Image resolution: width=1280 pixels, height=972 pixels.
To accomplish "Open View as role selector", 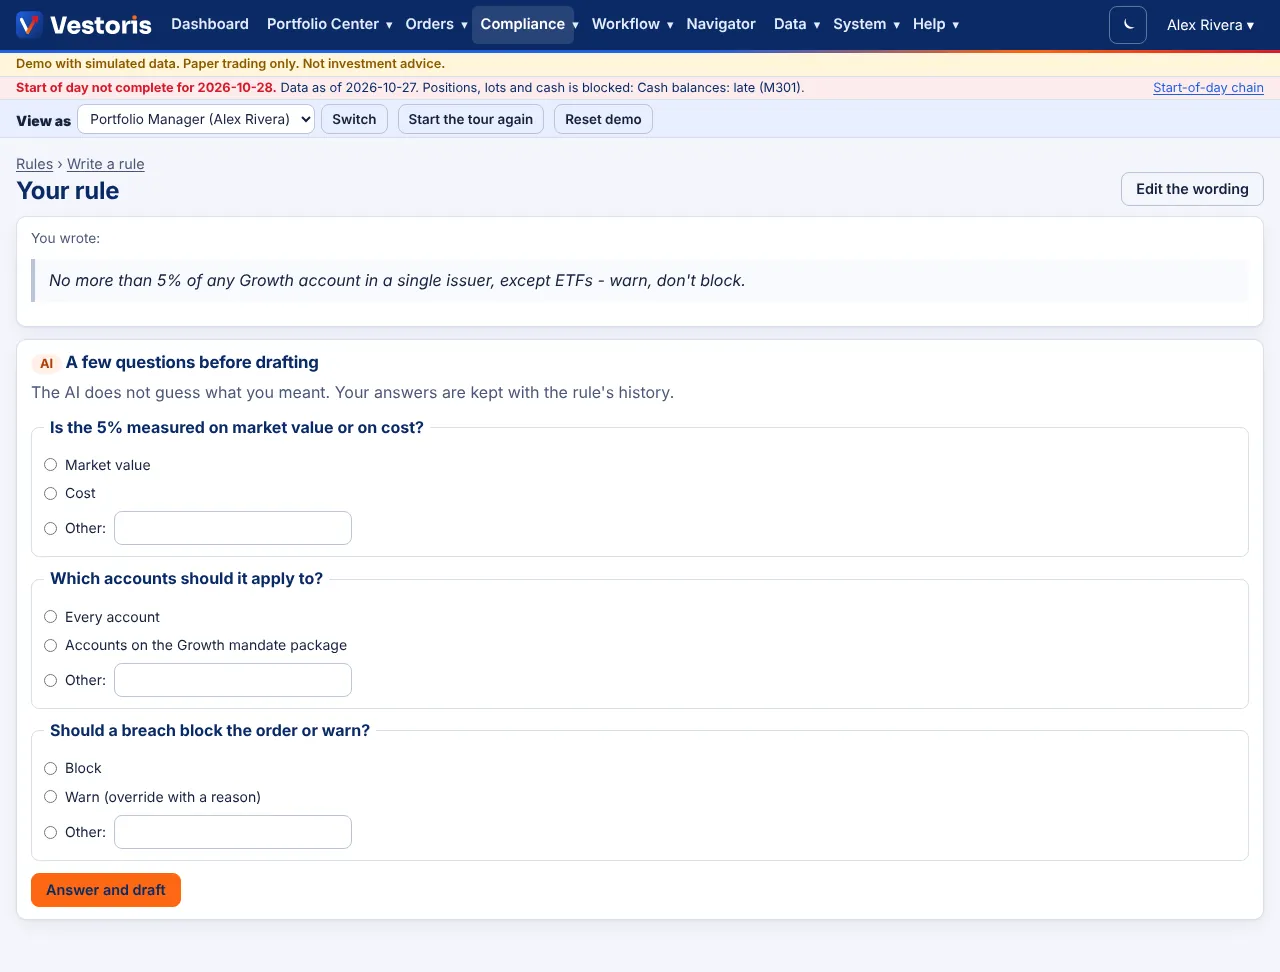I will [196, 119].
